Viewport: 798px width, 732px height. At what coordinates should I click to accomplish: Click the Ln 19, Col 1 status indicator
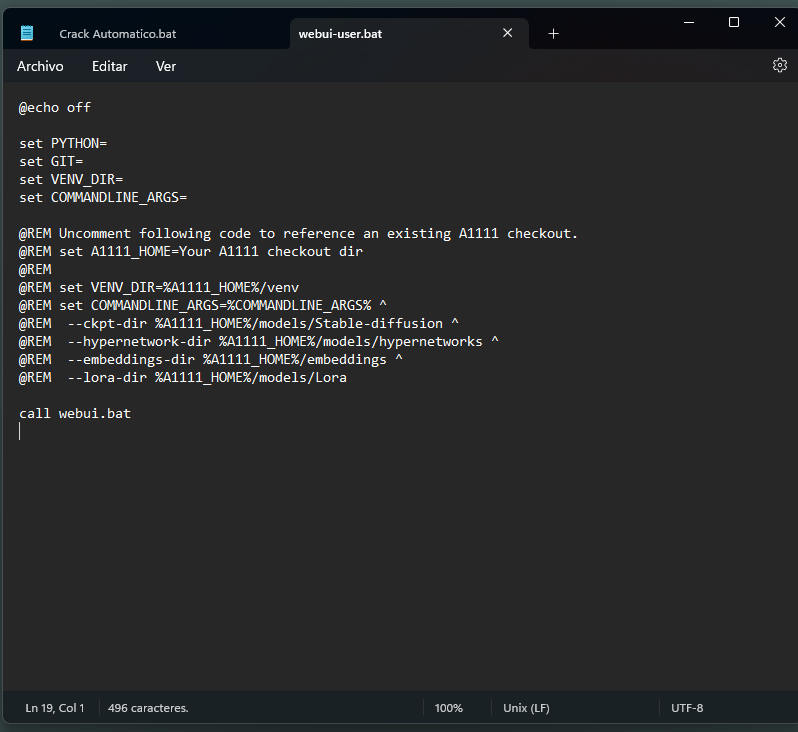coord(54,708)
